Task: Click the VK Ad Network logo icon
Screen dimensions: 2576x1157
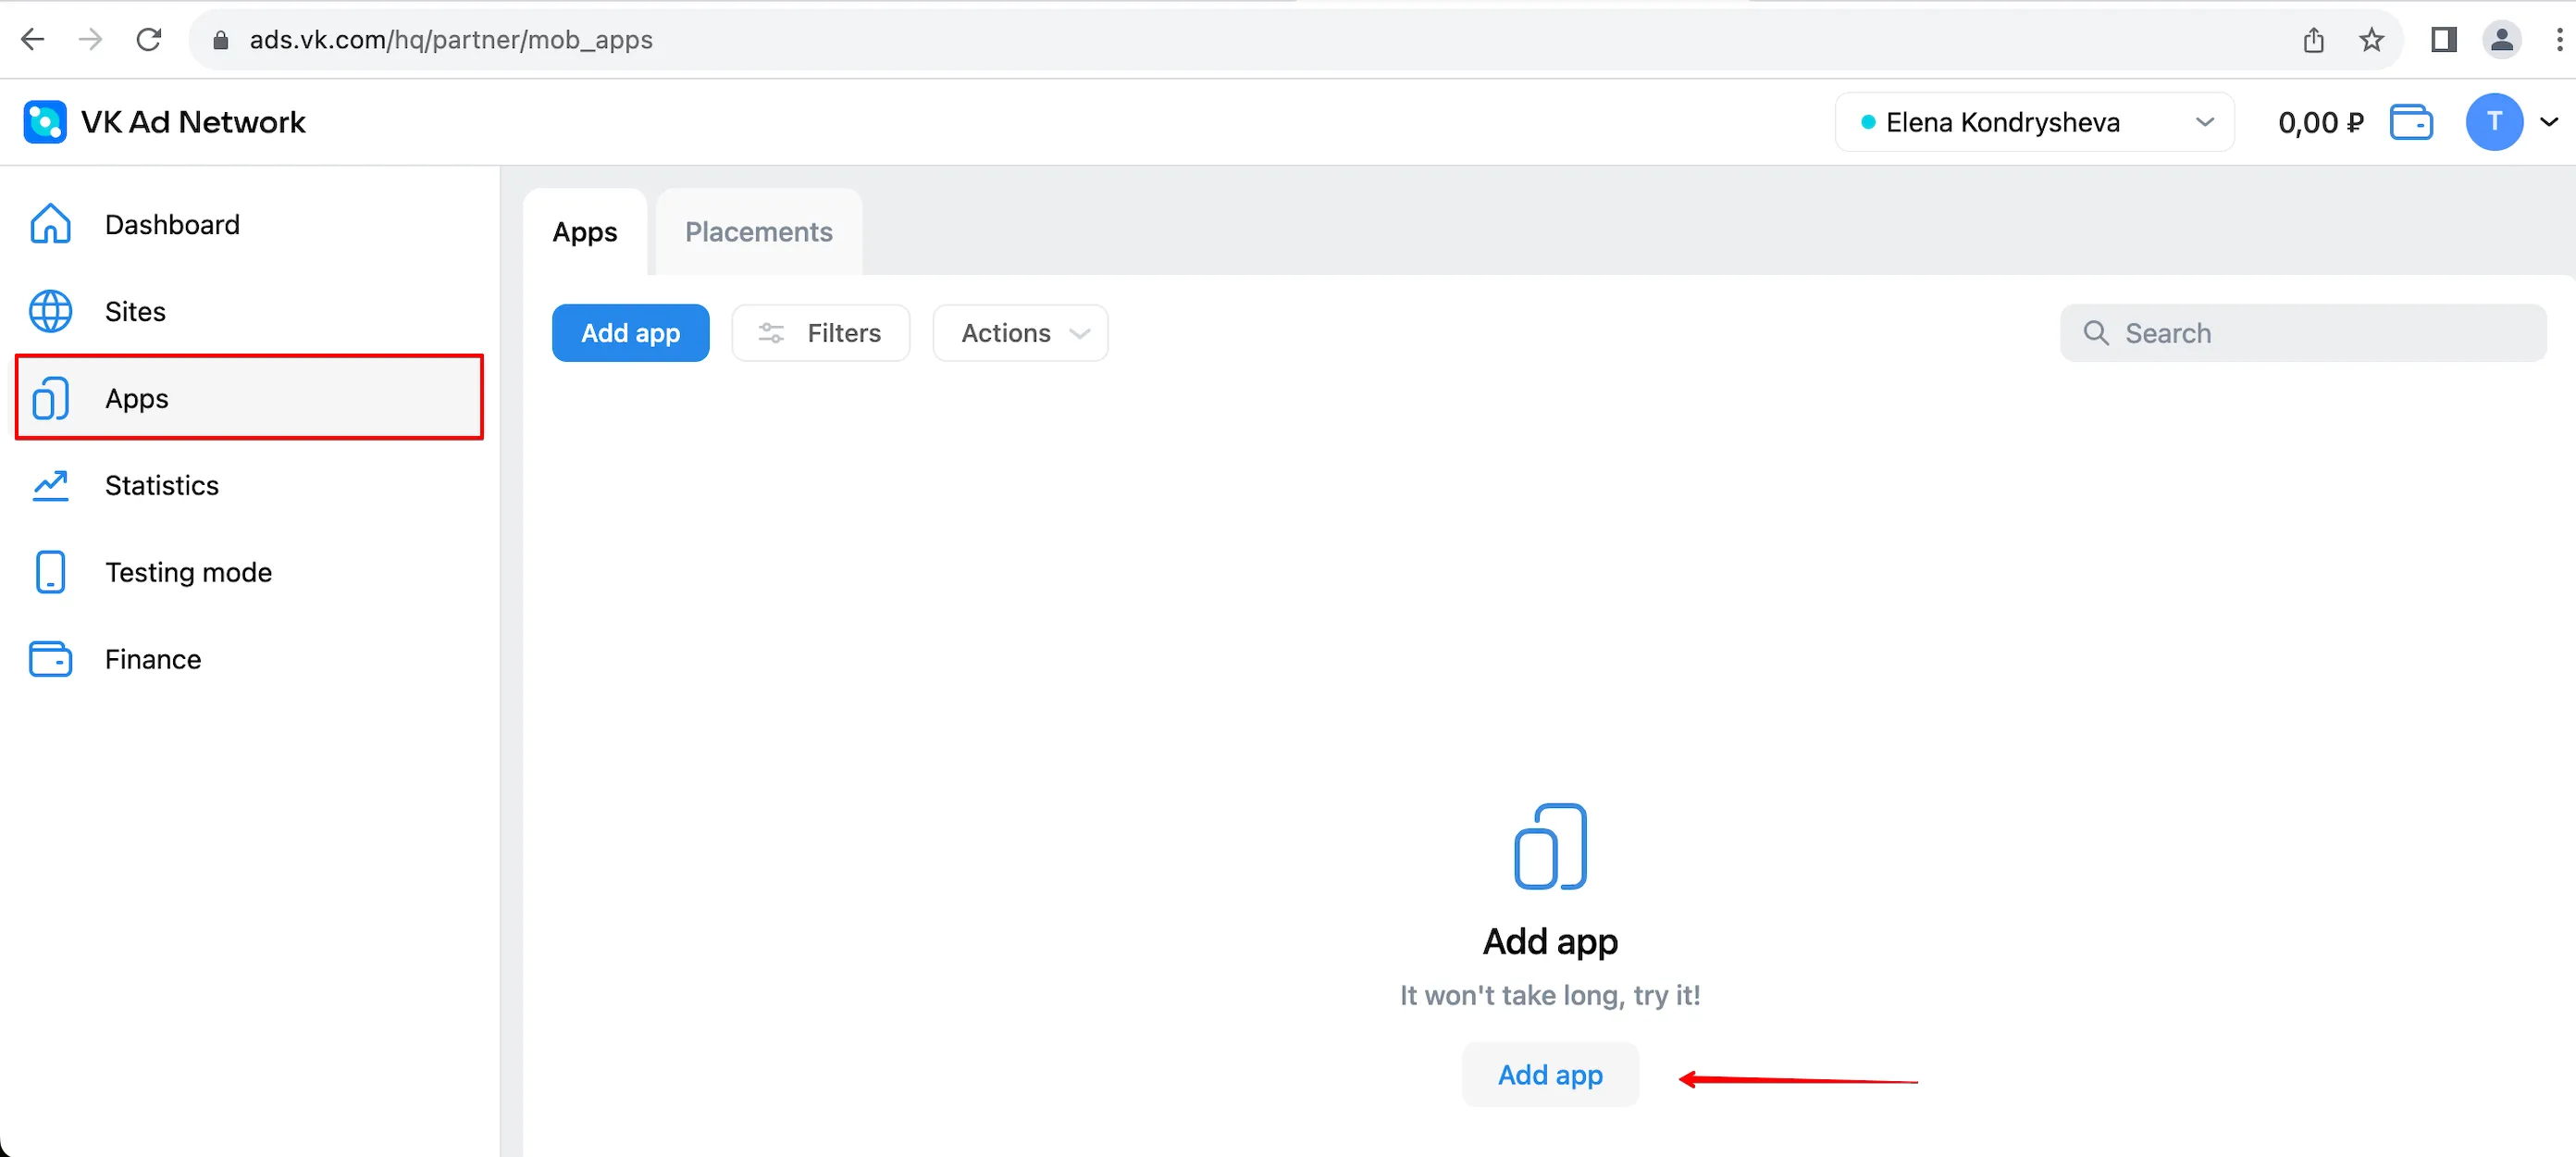Action: click(x=45, y=122)
